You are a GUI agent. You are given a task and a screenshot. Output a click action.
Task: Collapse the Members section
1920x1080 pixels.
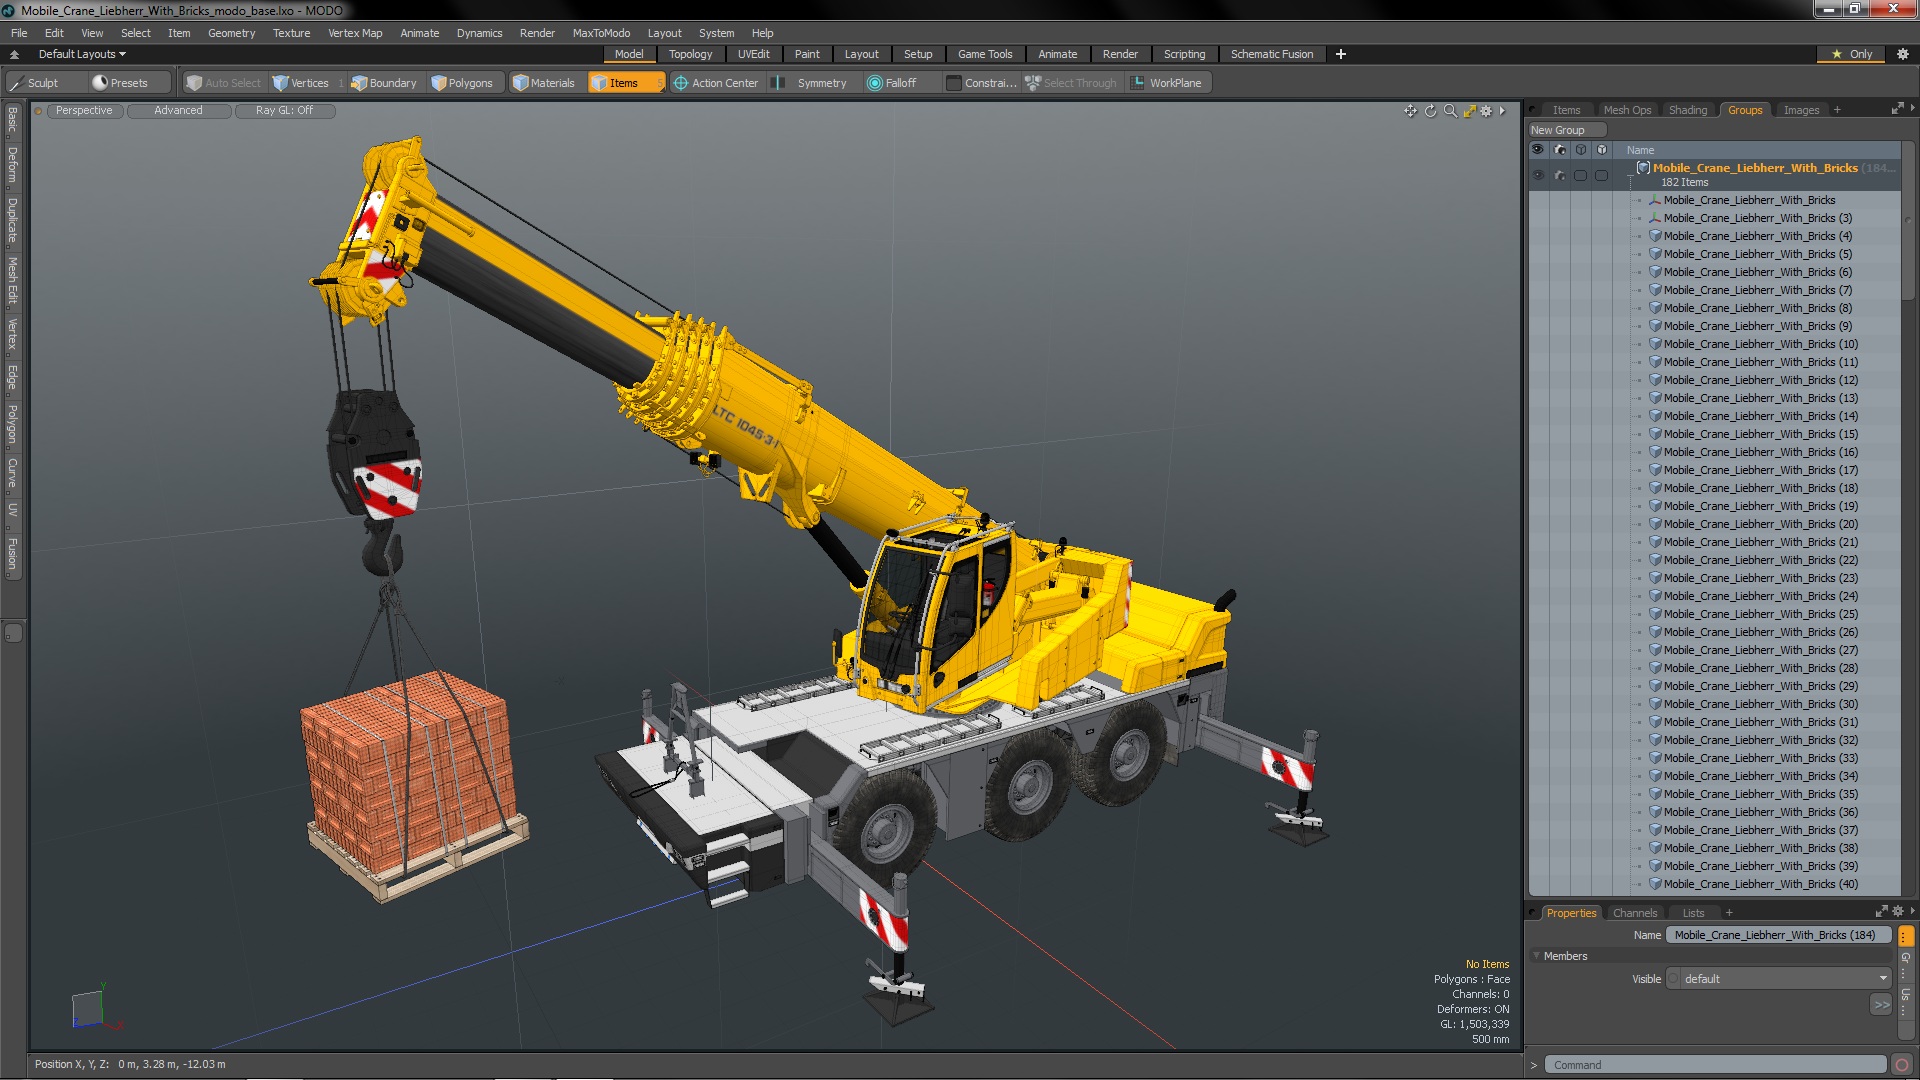point(1537,956)
